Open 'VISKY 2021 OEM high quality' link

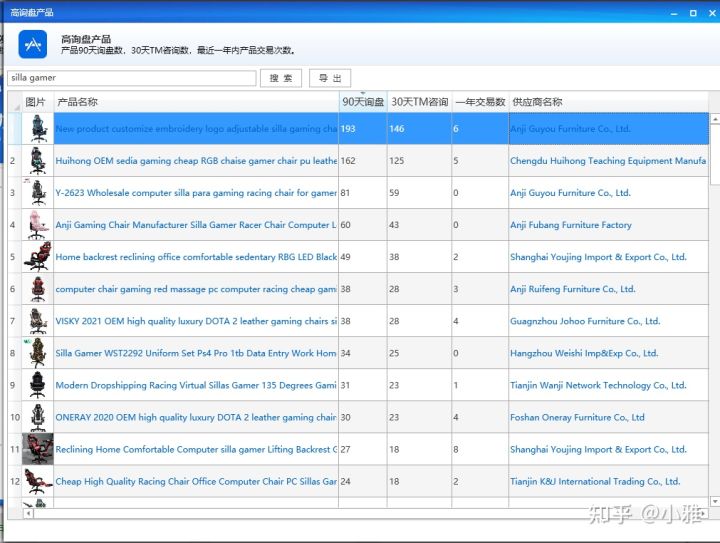196,321
